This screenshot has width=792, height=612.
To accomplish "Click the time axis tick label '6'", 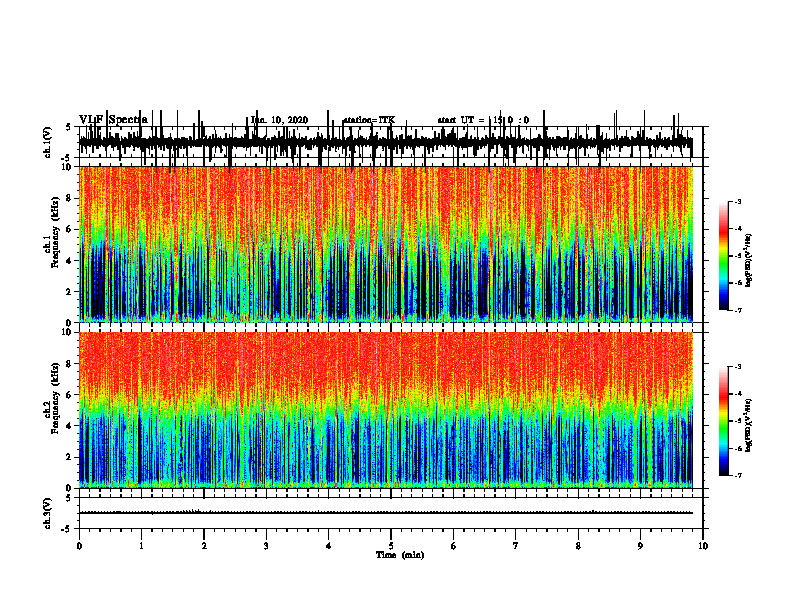I will click(453, 546).
